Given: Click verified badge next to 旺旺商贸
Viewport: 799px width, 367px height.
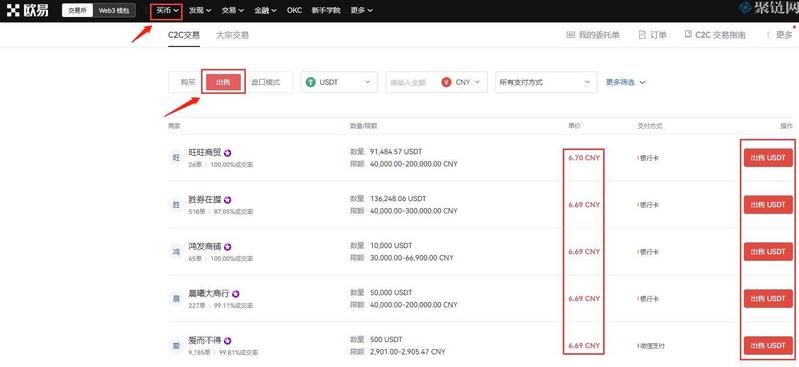Looking at the screenshot, I should (x=228, y=153).
